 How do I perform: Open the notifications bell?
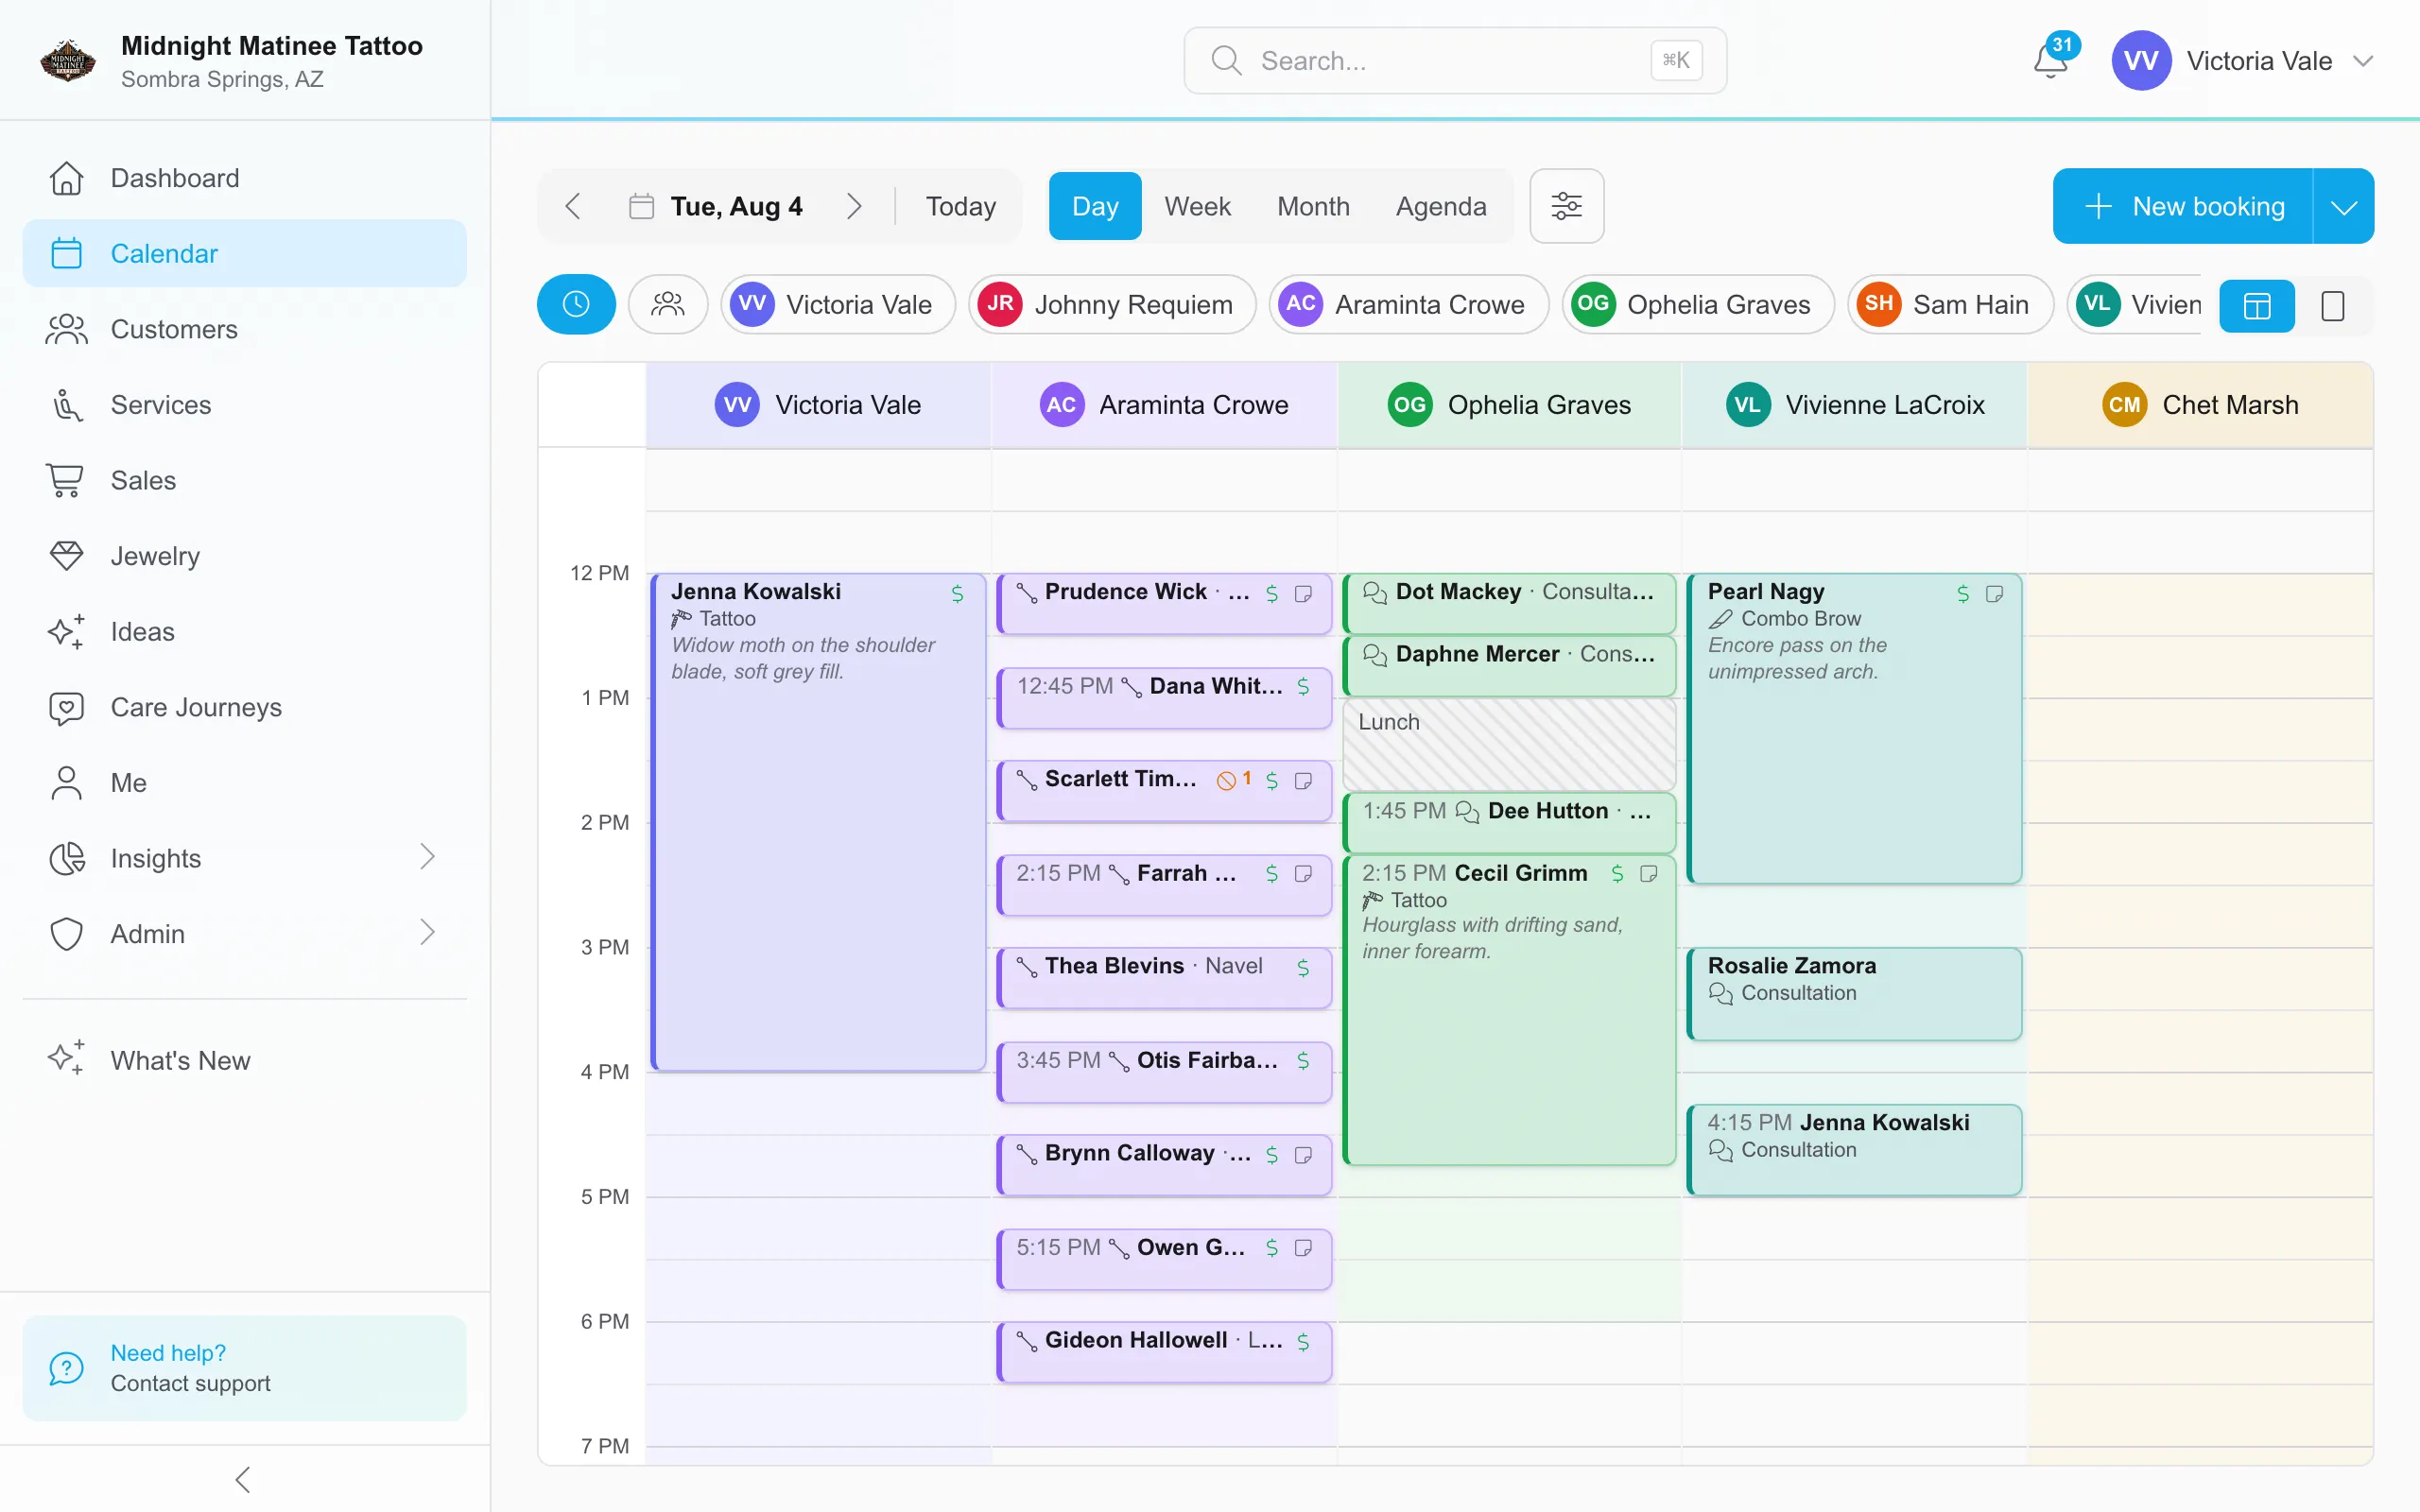point(2050,61)
